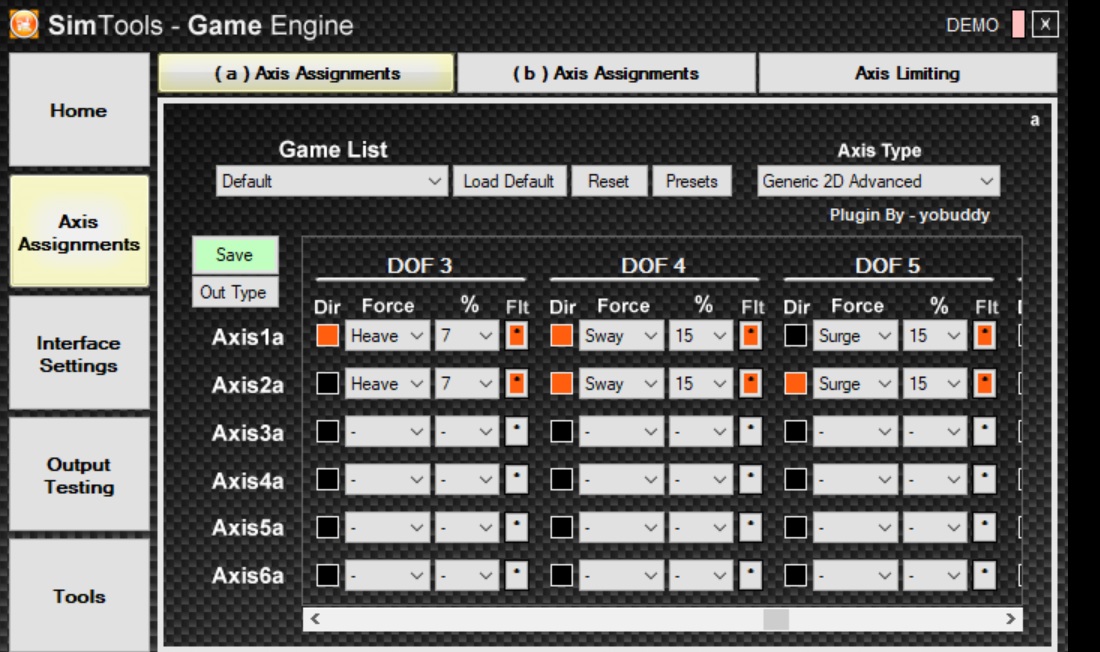This screenshot has width=1100, height=652.
Task: Open Interface Settings section
Action: click(79, 354)
